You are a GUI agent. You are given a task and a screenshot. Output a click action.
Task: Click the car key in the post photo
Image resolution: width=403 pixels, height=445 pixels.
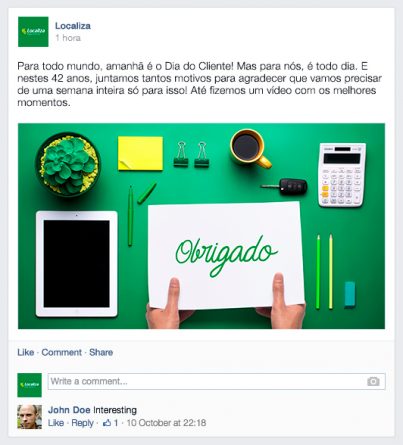click(285, 187)
